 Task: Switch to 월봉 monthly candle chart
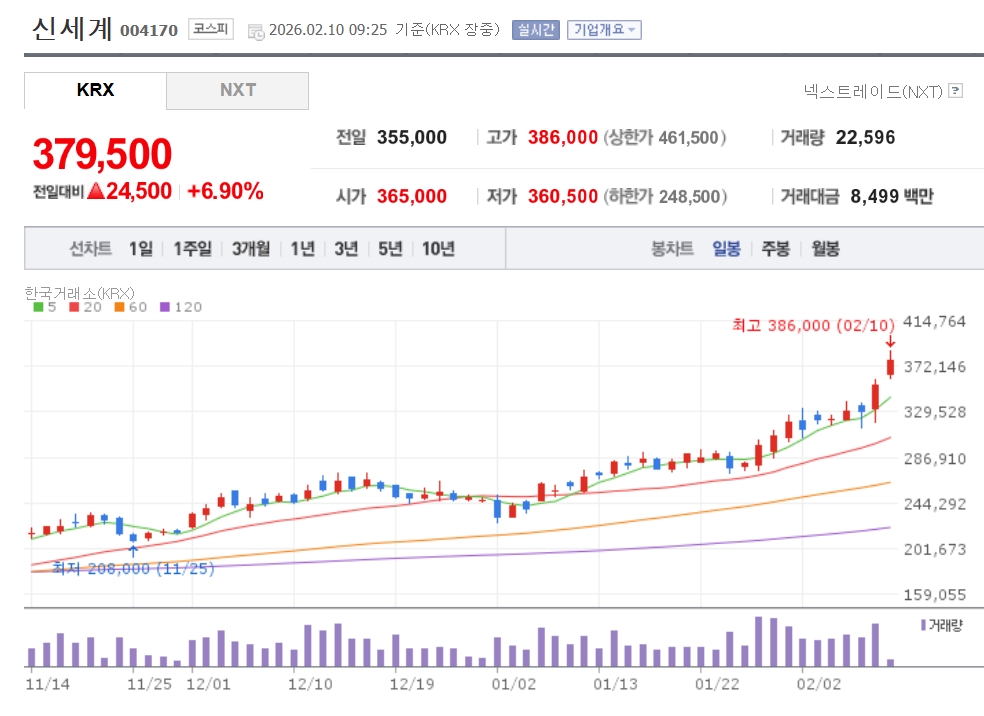point(825,249)
